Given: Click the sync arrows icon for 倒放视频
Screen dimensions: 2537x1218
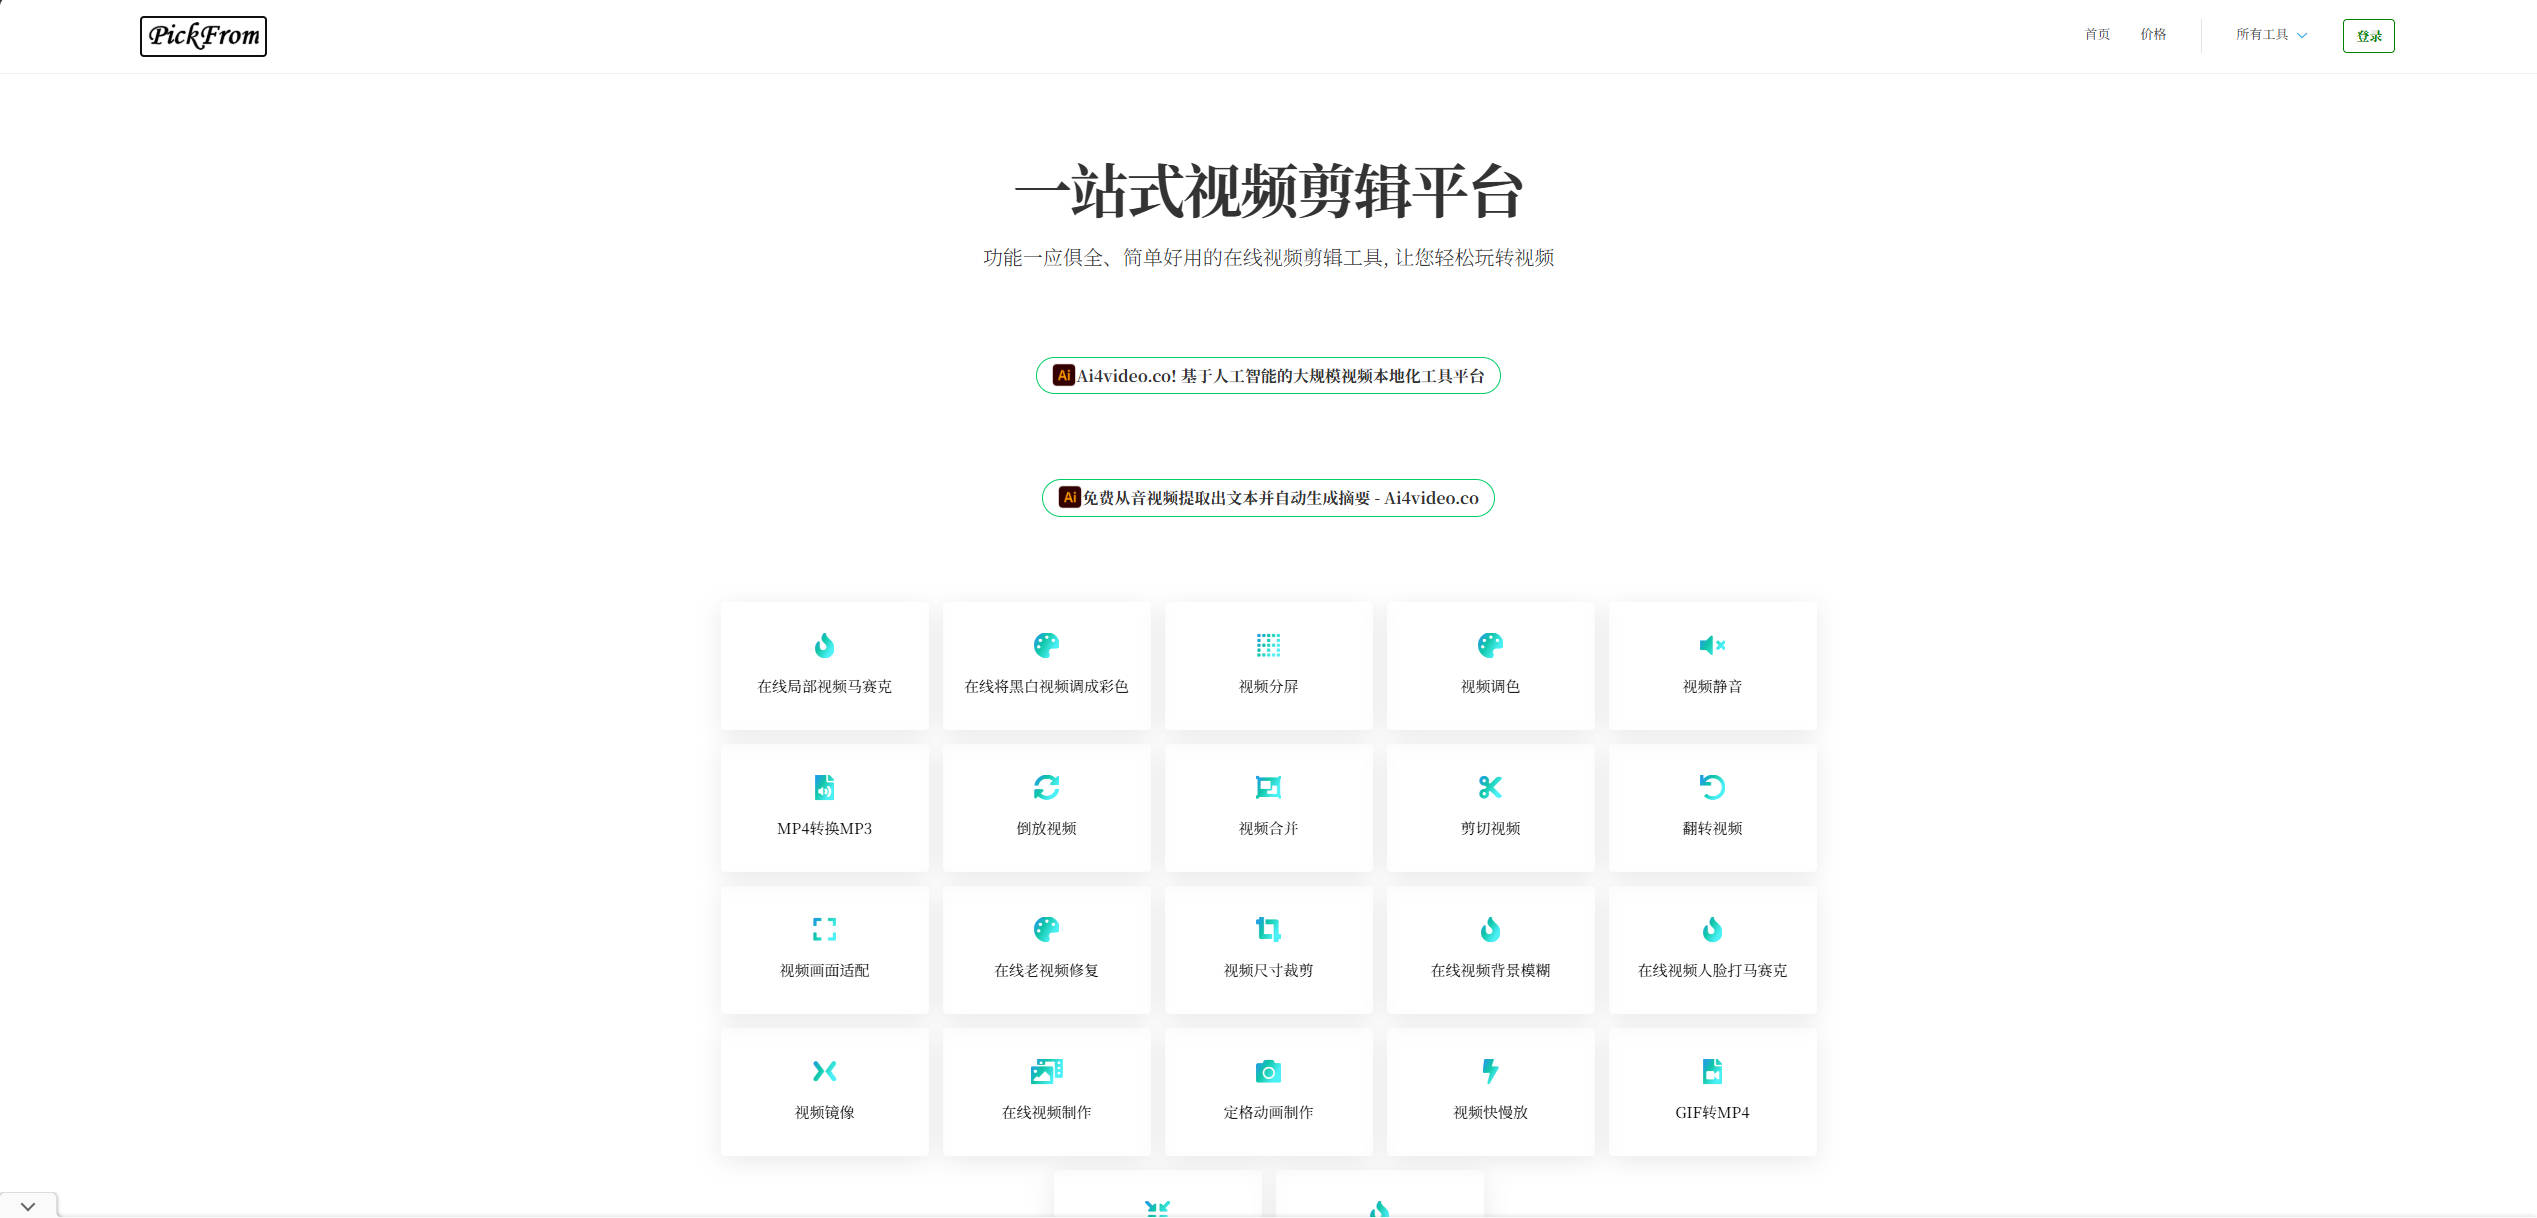Looking at the screenshot, I should pyautogui.click(x=1046, y=787).
